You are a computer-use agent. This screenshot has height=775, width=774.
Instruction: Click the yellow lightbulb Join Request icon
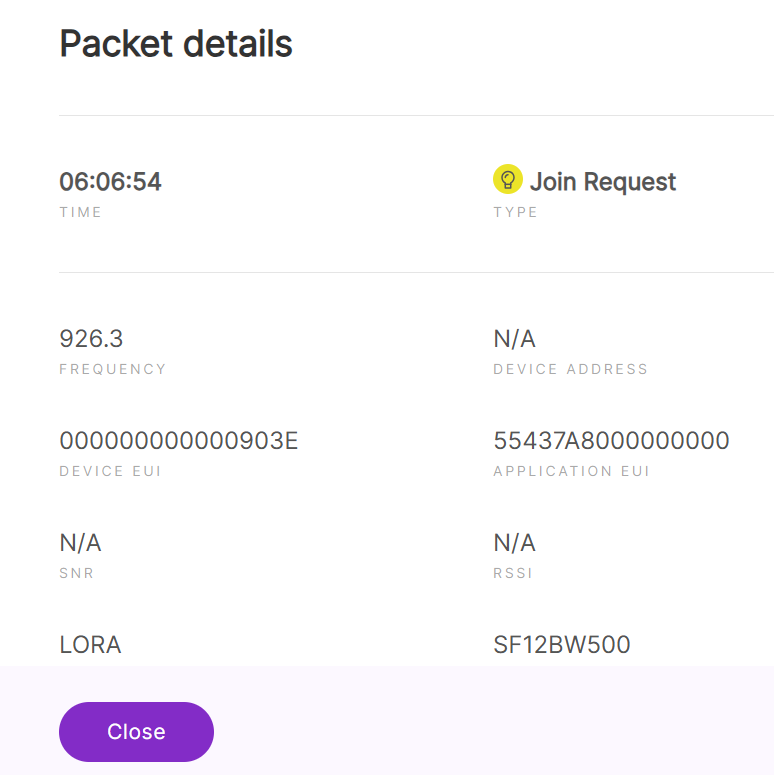point(508,180)
